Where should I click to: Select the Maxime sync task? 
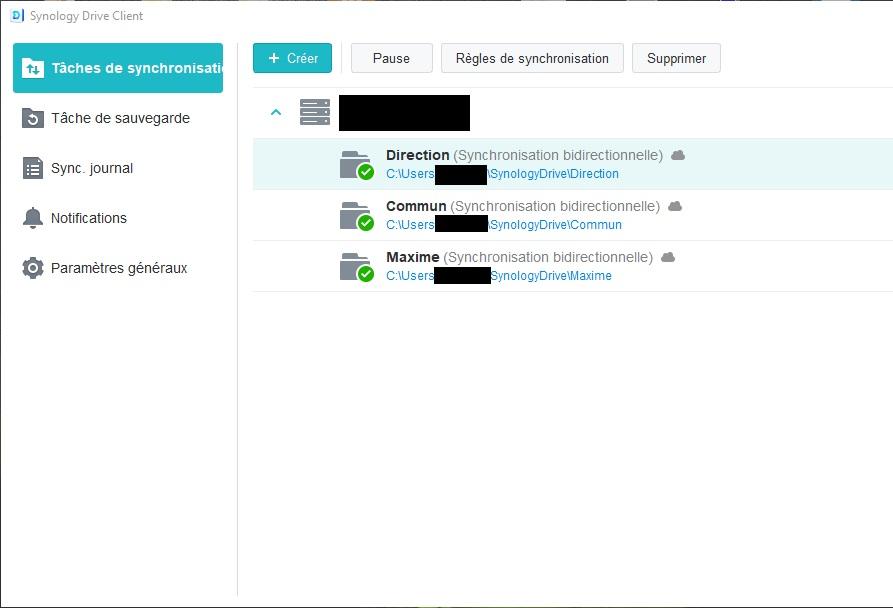(x=573, y=266)
